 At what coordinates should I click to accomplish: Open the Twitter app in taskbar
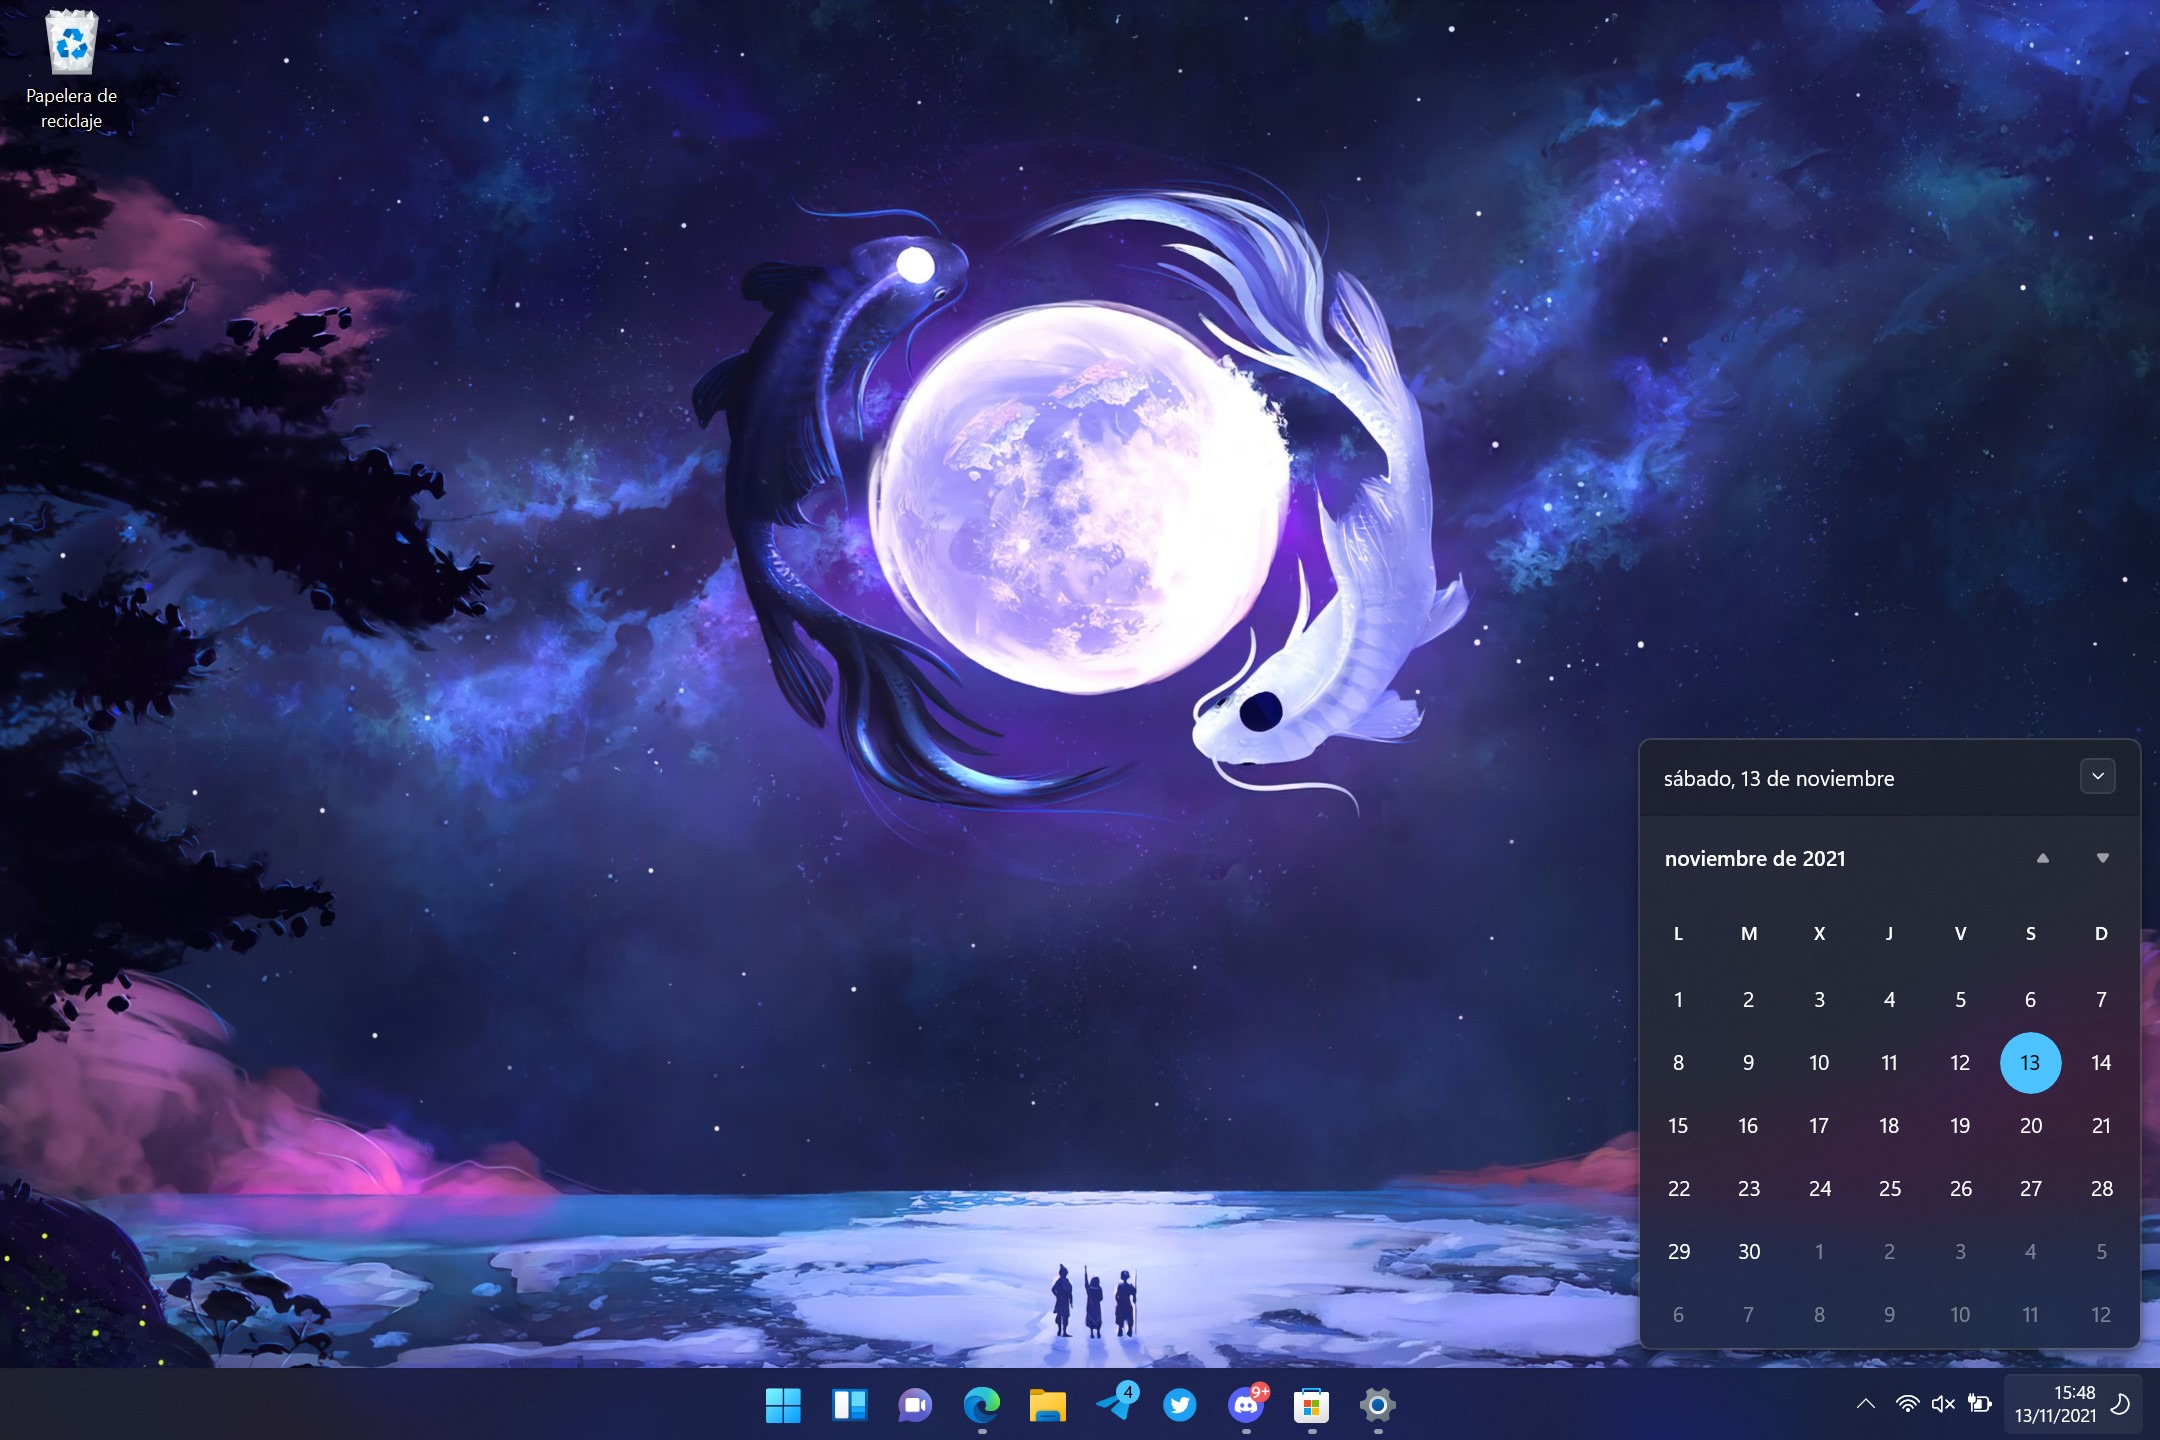pyautogui.click(x=1180, y=1405)
